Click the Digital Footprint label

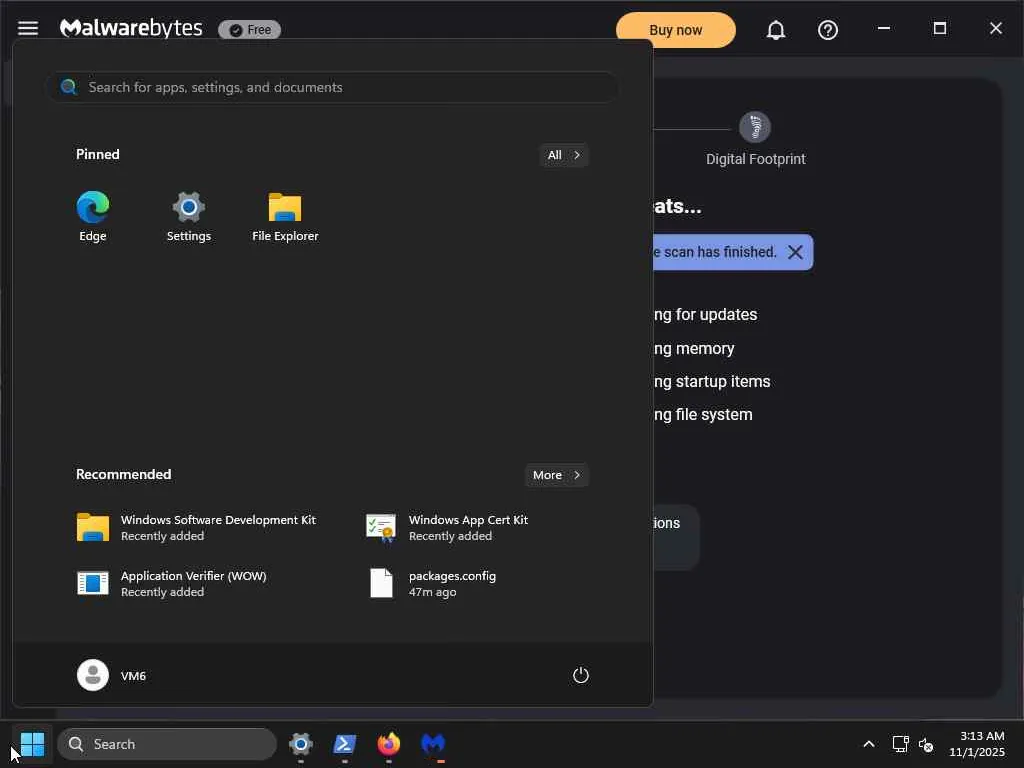click(x=756, y=159)
